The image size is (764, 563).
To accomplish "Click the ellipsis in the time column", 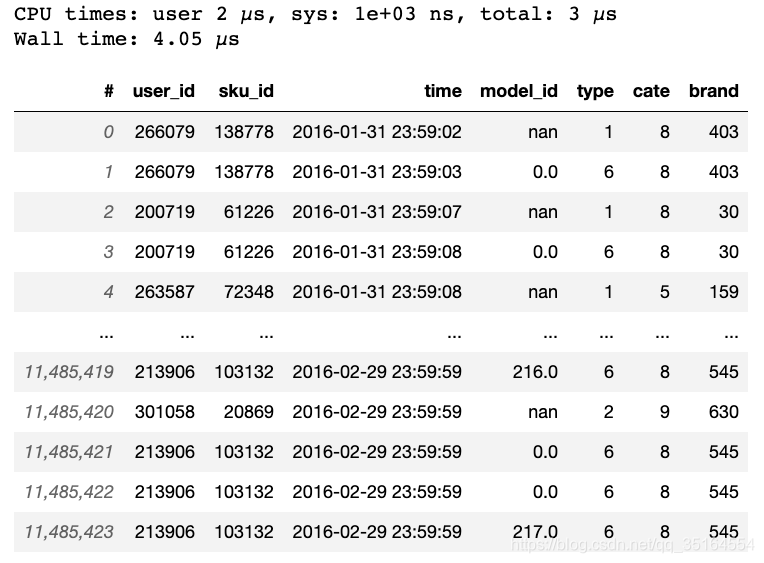I will [454, 332].
